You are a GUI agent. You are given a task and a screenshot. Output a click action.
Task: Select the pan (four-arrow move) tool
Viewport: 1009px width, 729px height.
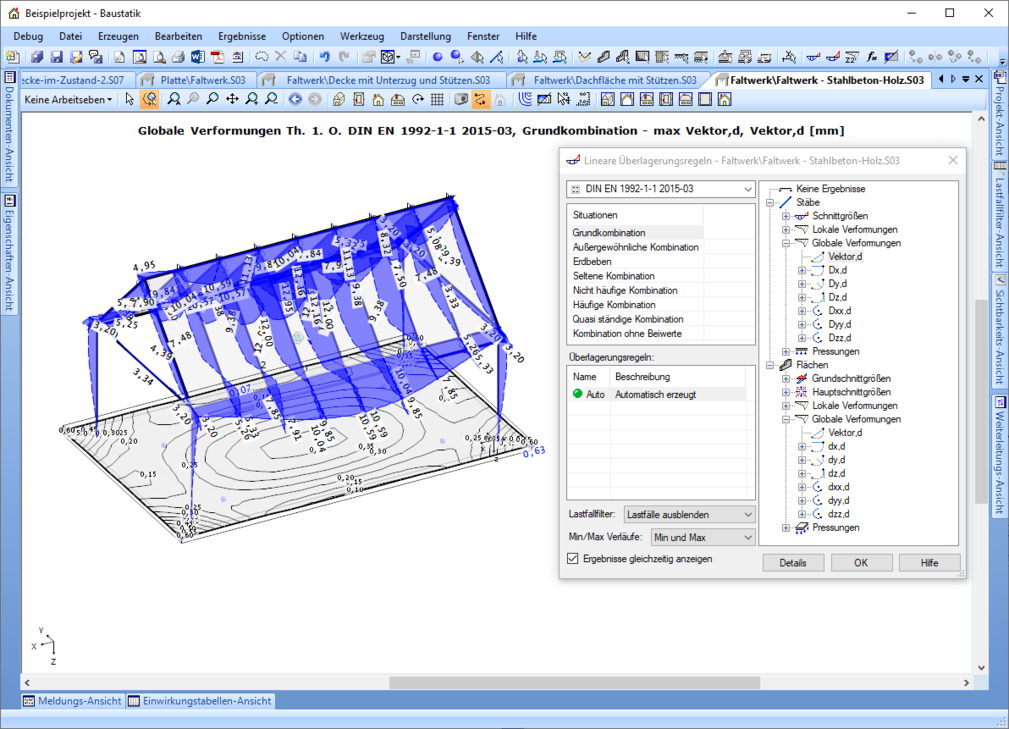point(232,99)
